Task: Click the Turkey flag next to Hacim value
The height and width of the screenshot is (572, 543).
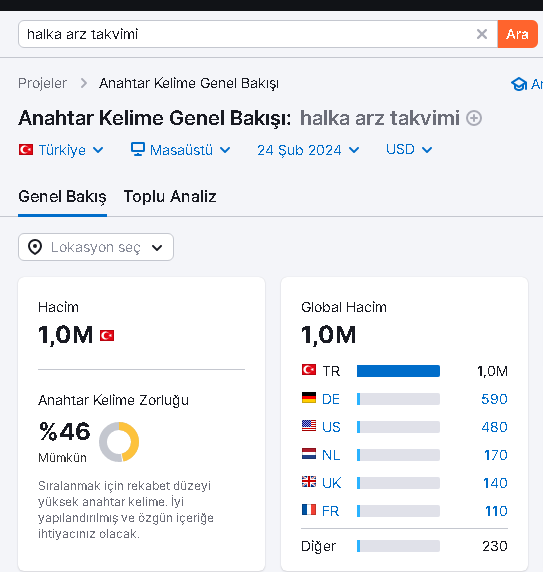Action: tap(107, 335)
